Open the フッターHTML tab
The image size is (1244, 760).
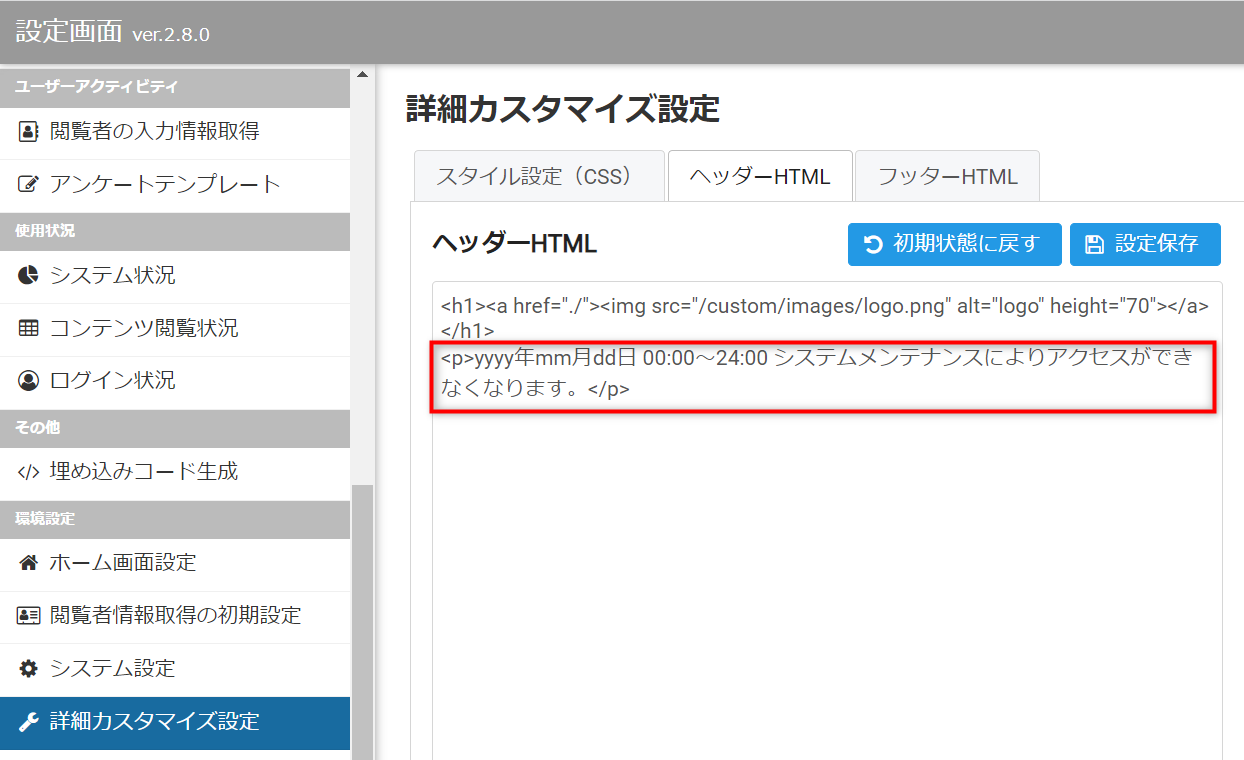pos(946,177)
